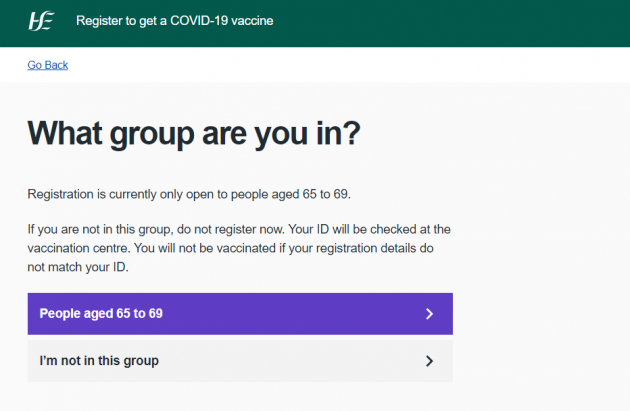
Task: Click the text not match your ID
Action: point(80,266)
